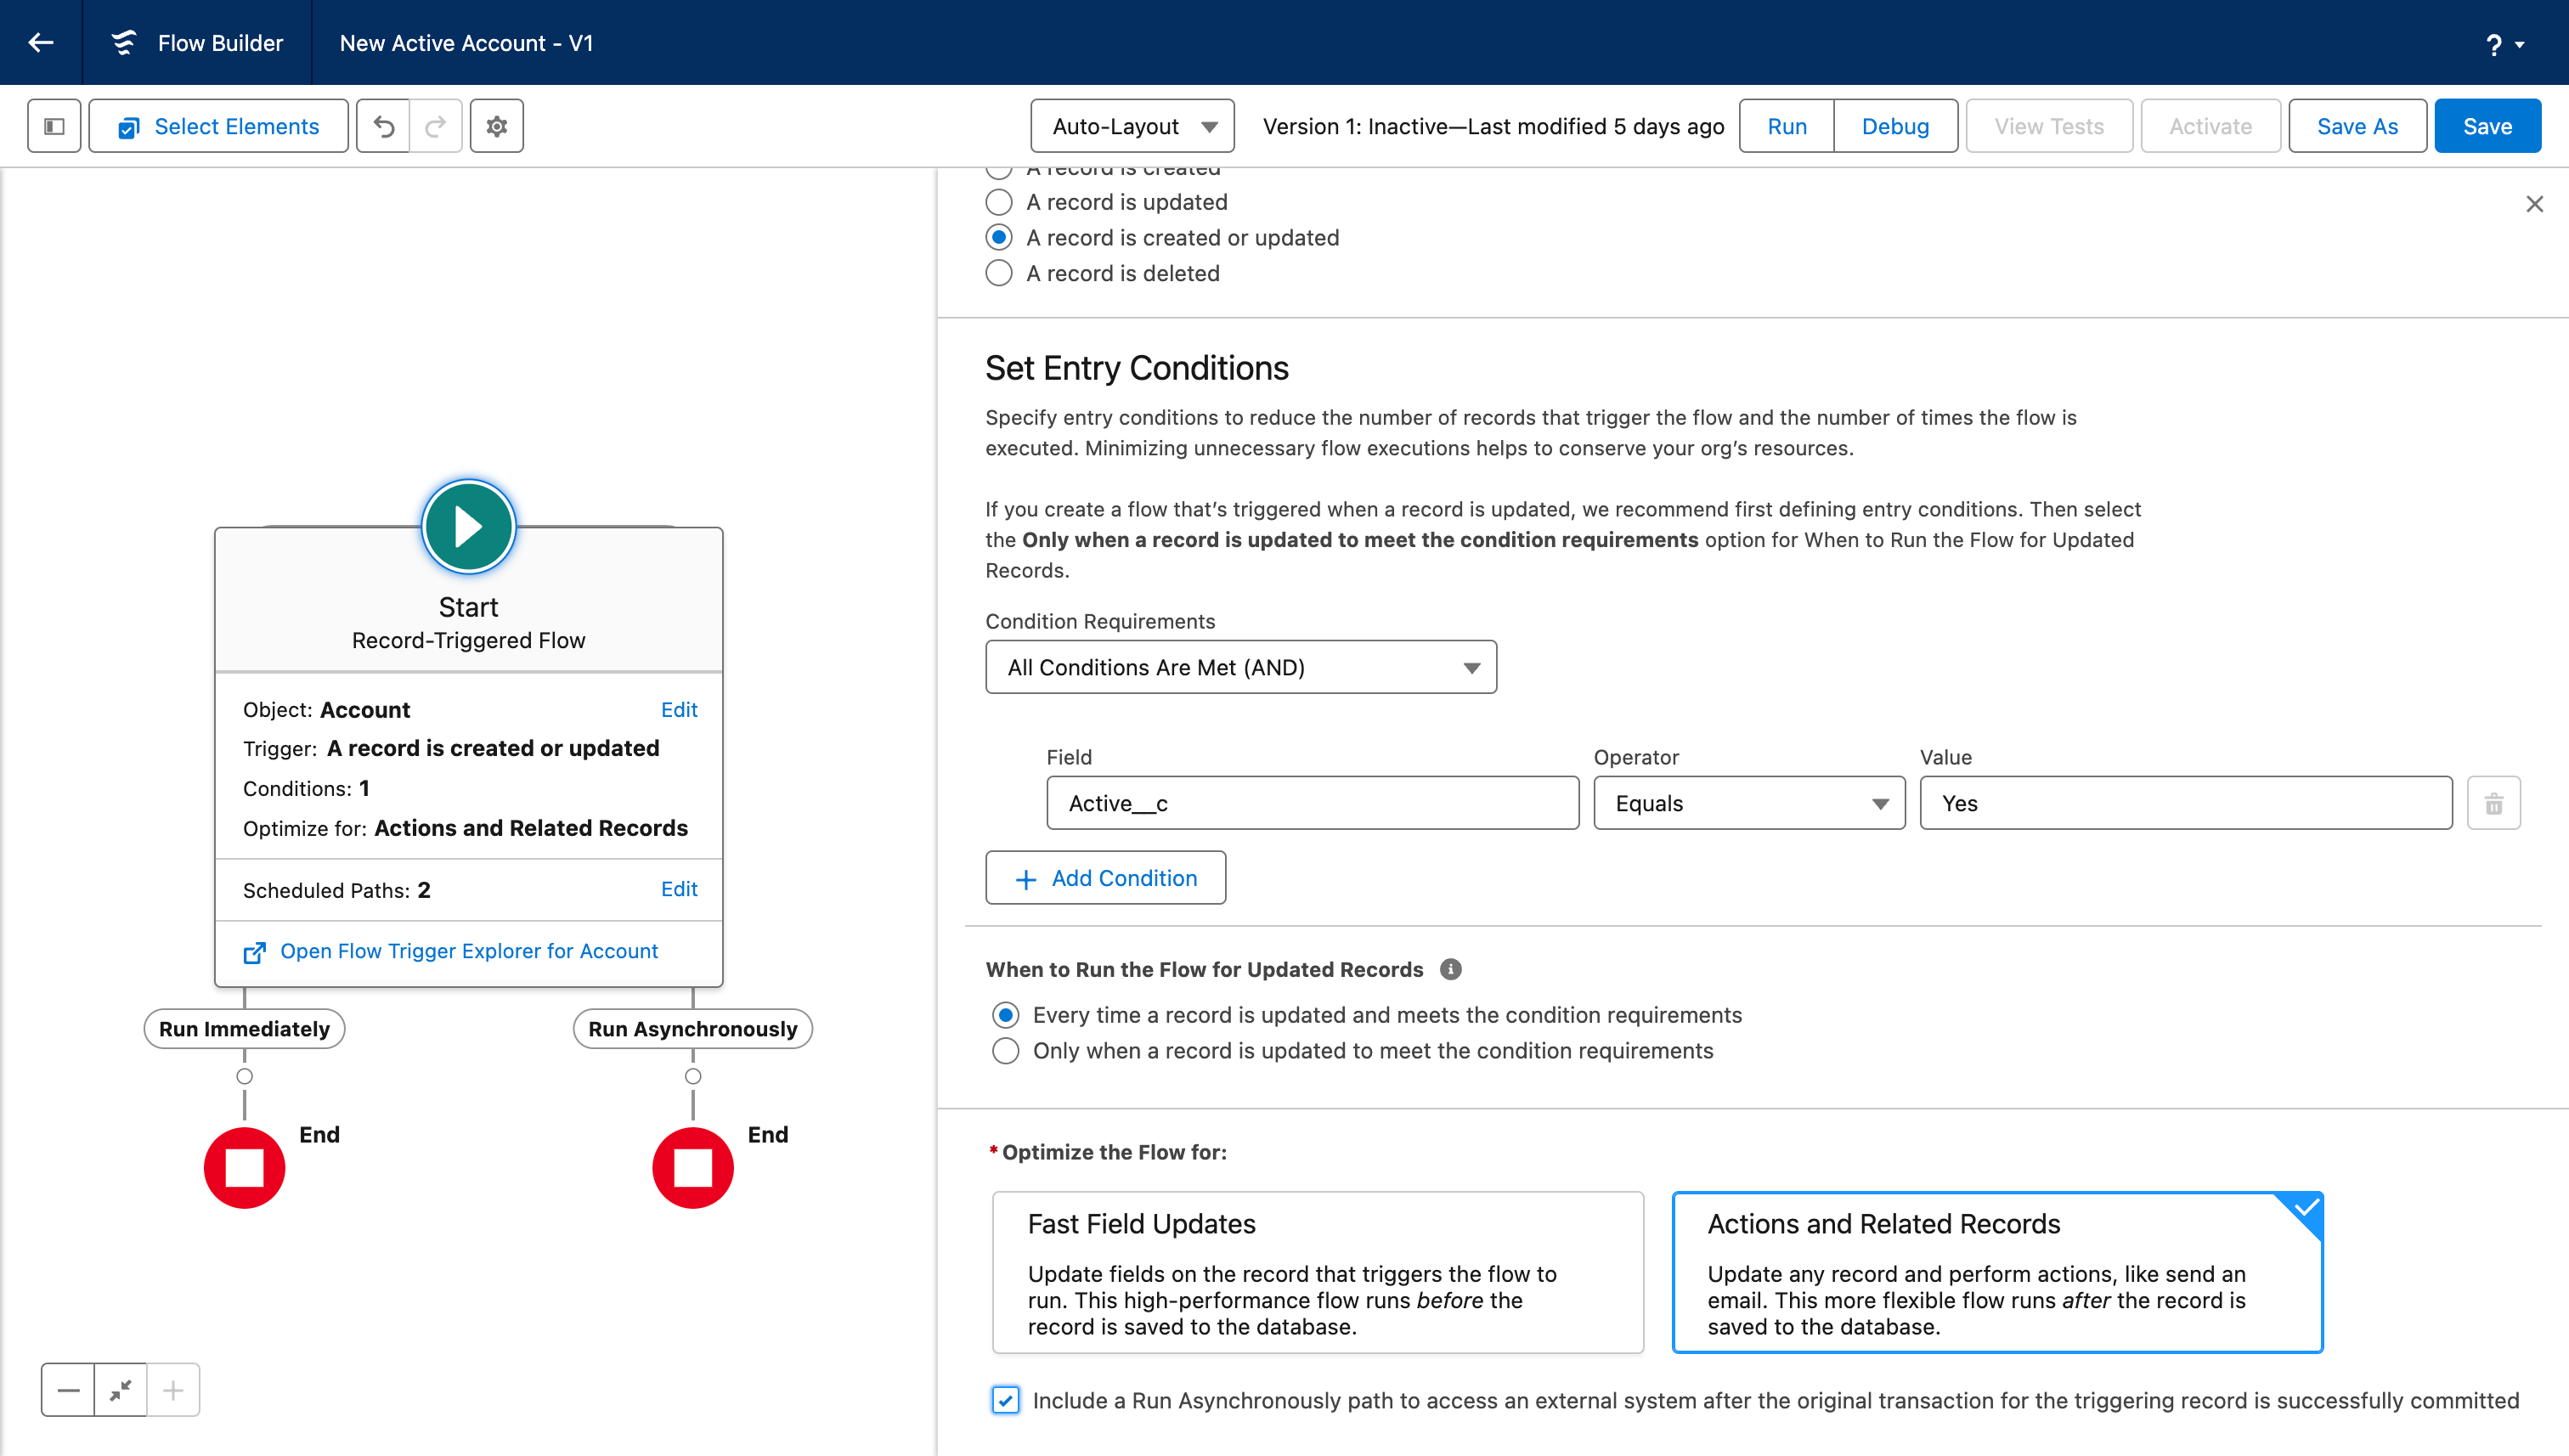Click info icon beside Updated Records heading
The width and height of the screenshot is (2569, 1456).
(x=1450, y=969)
